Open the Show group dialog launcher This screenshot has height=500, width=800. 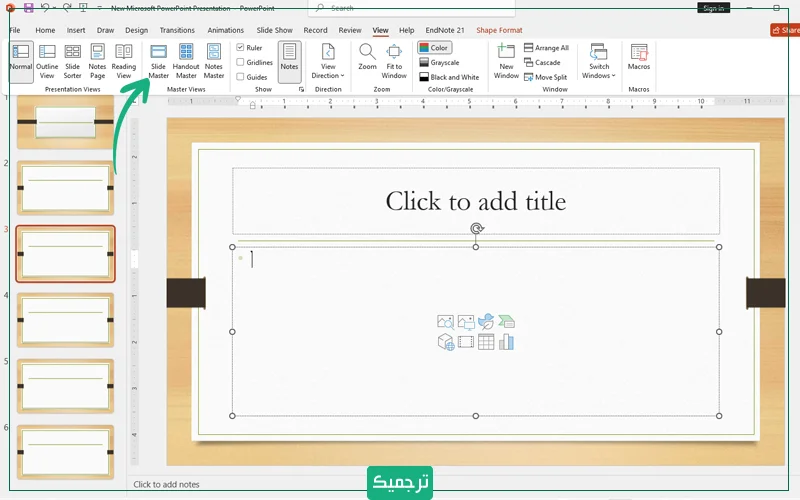301,89
